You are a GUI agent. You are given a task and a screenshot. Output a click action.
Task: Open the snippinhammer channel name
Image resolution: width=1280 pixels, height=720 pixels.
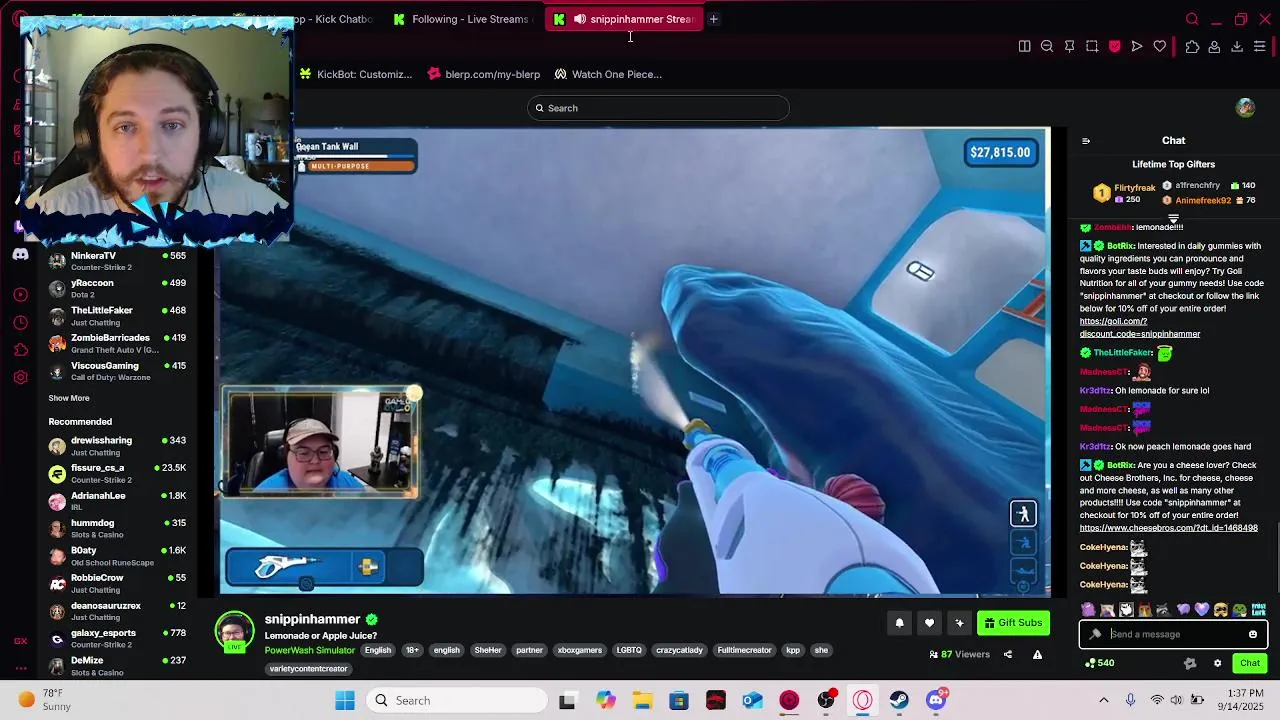pos(312,619)
